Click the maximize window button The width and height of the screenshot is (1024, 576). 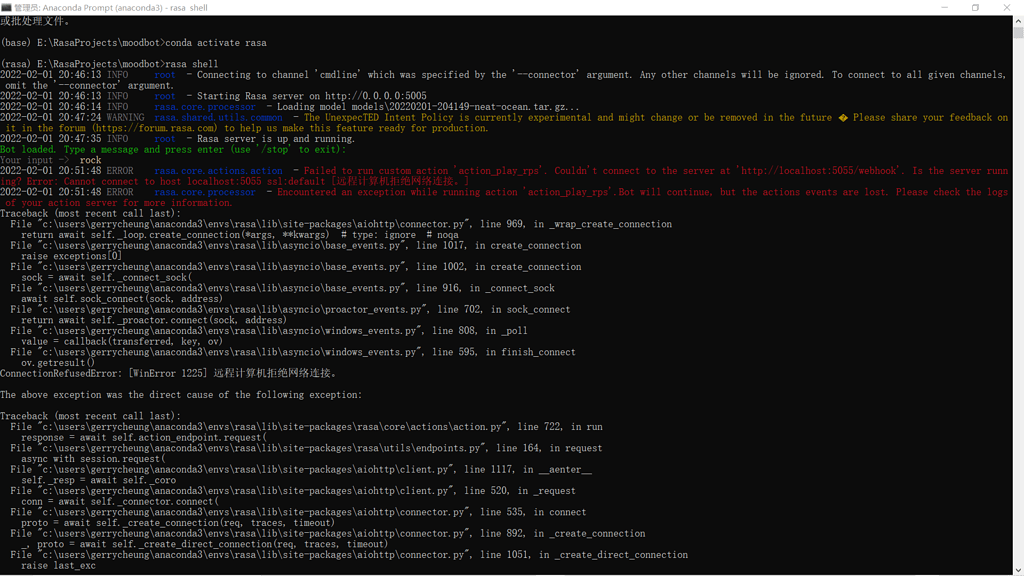pos(974,8)
